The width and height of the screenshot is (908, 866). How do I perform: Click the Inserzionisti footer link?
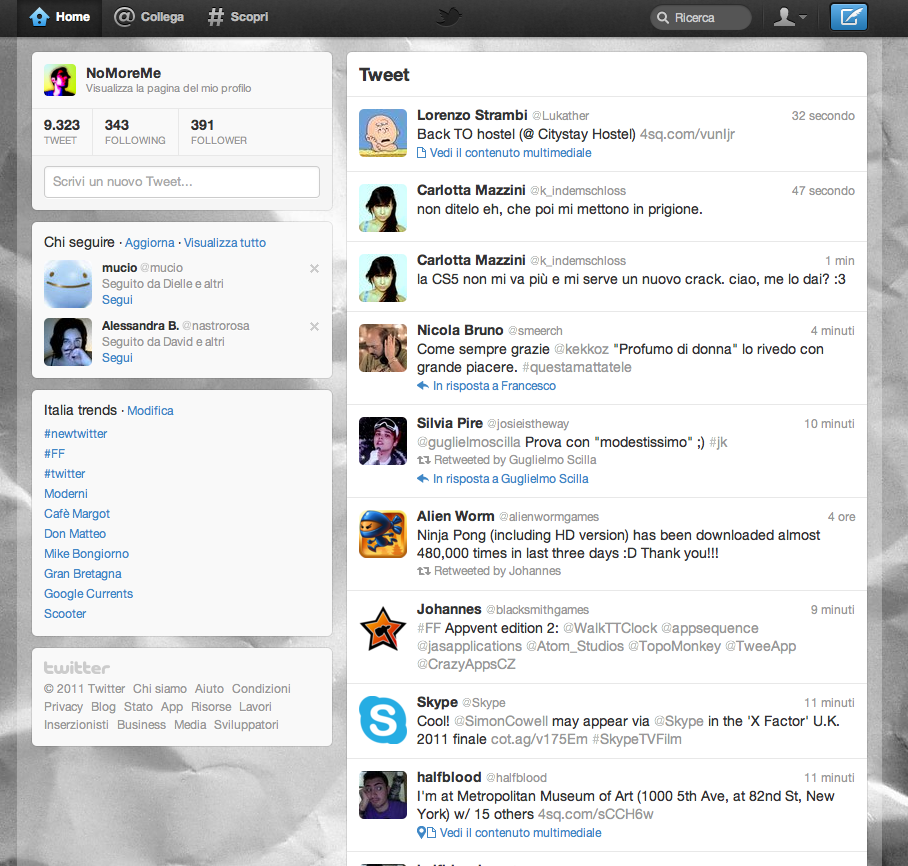point(76,725)
